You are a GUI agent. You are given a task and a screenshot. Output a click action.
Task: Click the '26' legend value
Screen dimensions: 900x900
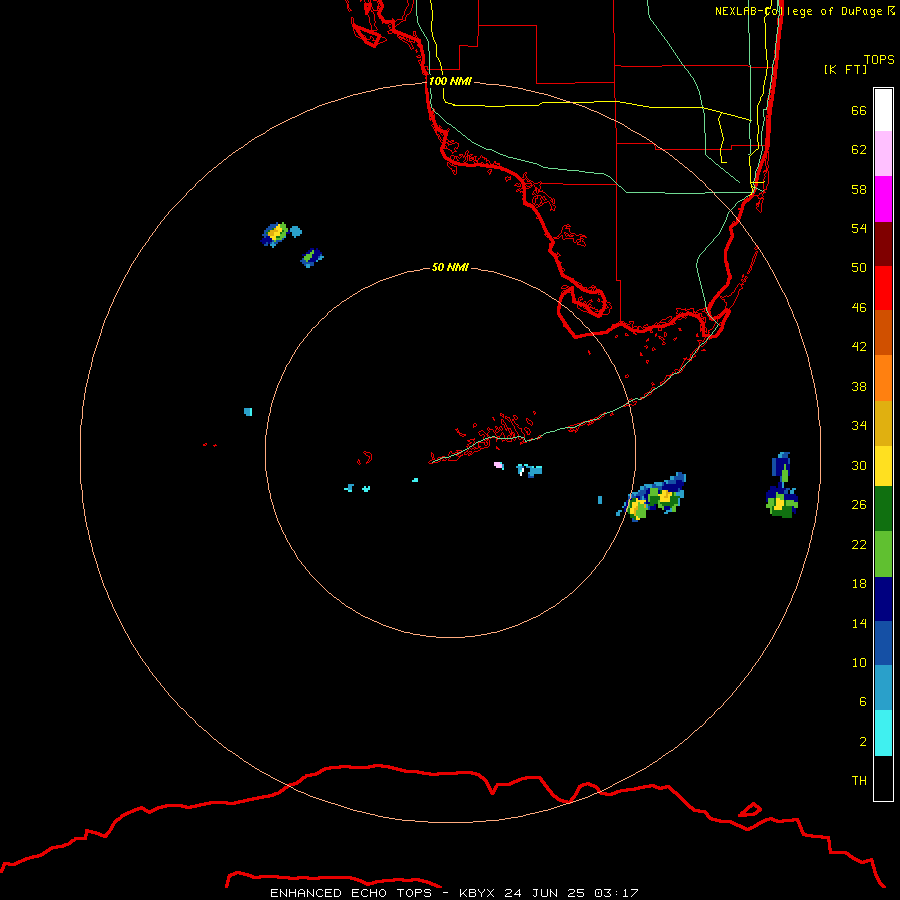click(859, 505)
